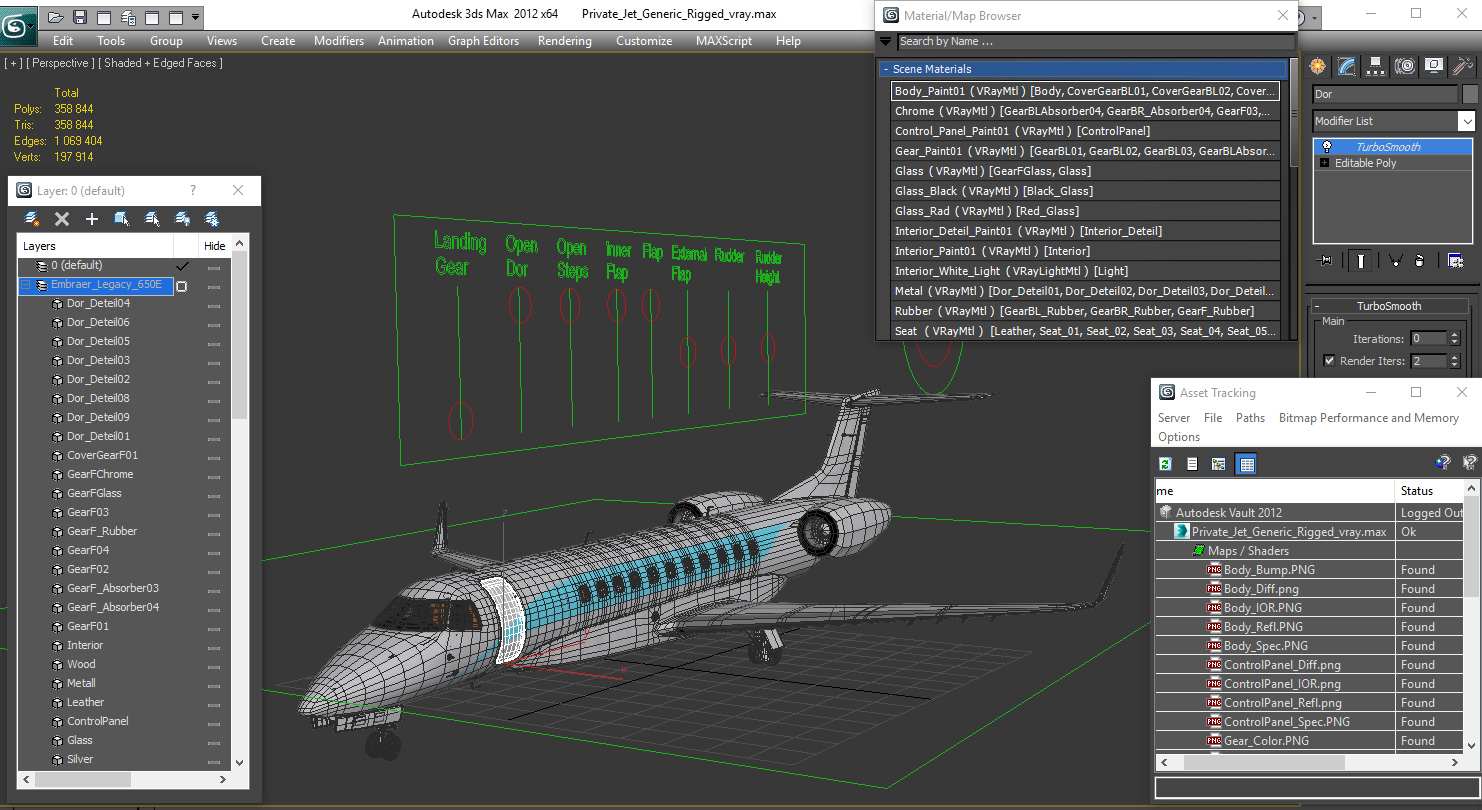The height and width of the screenshot is (810, 1482).
Task: Click Delete layer X icon in Layer panel
Action: pyautogui.click(x=62, y=218)
